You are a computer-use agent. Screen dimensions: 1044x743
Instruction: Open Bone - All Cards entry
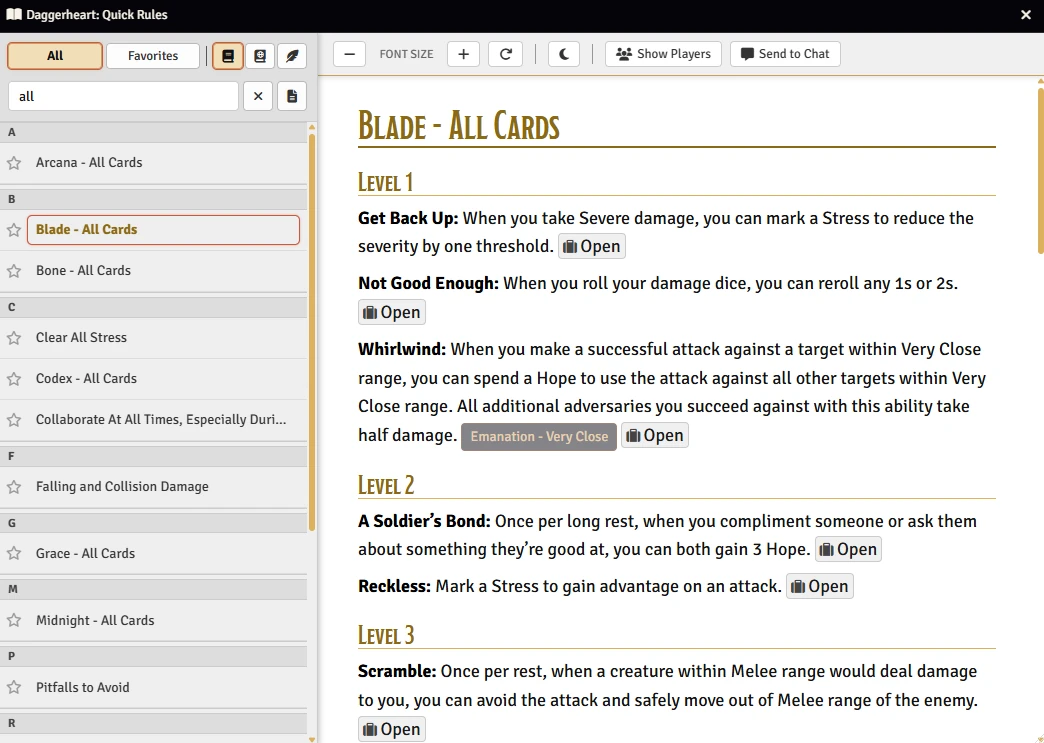coord(163,270)
